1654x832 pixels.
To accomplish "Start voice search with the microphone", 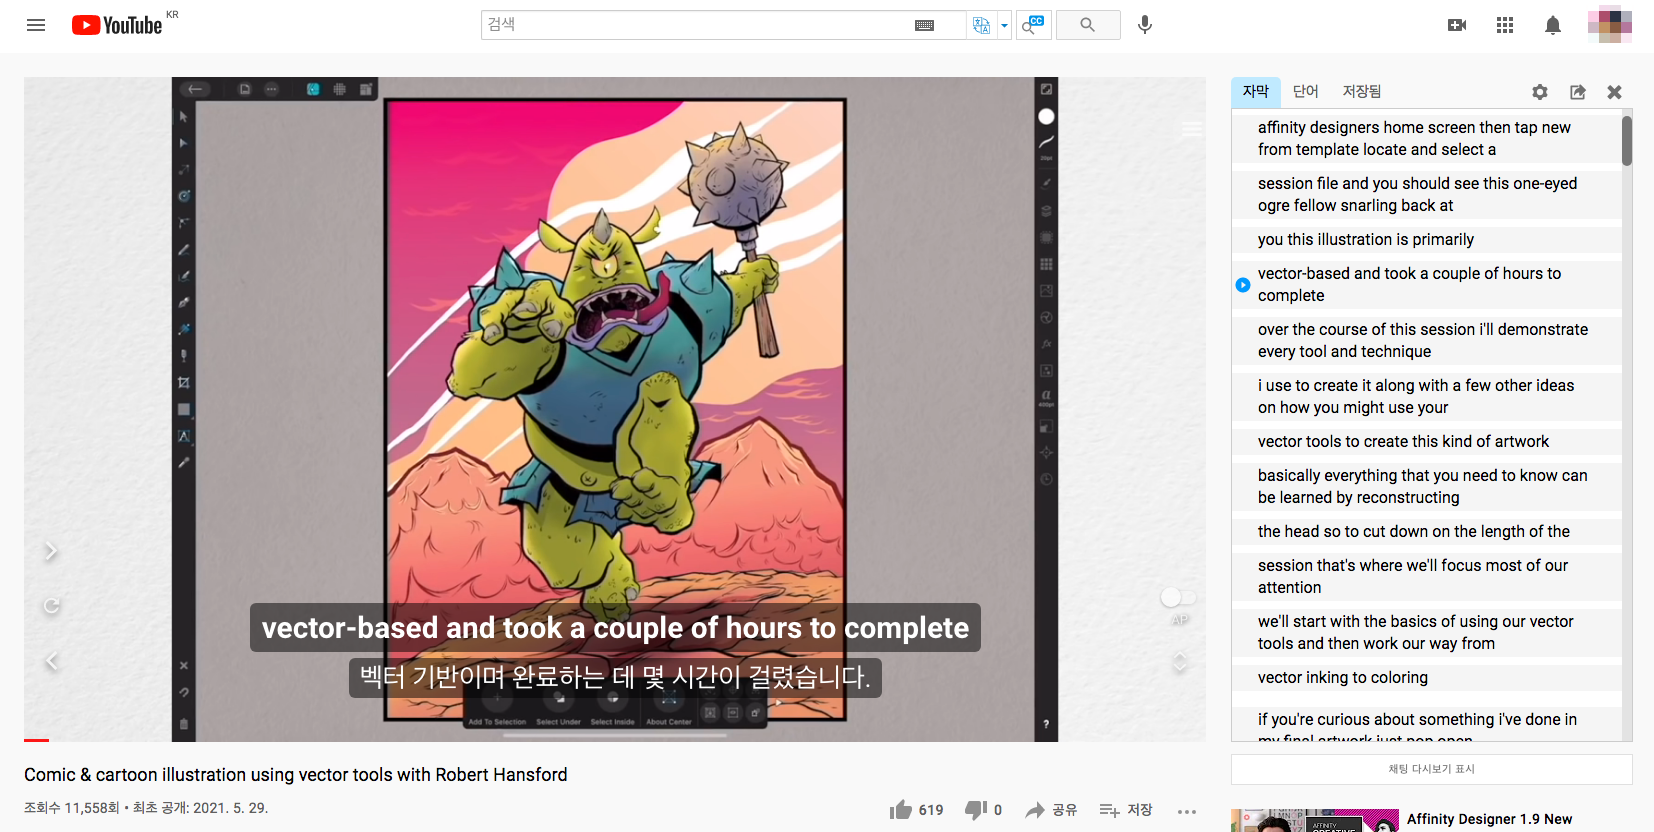I will click(x=1145, y=25).
